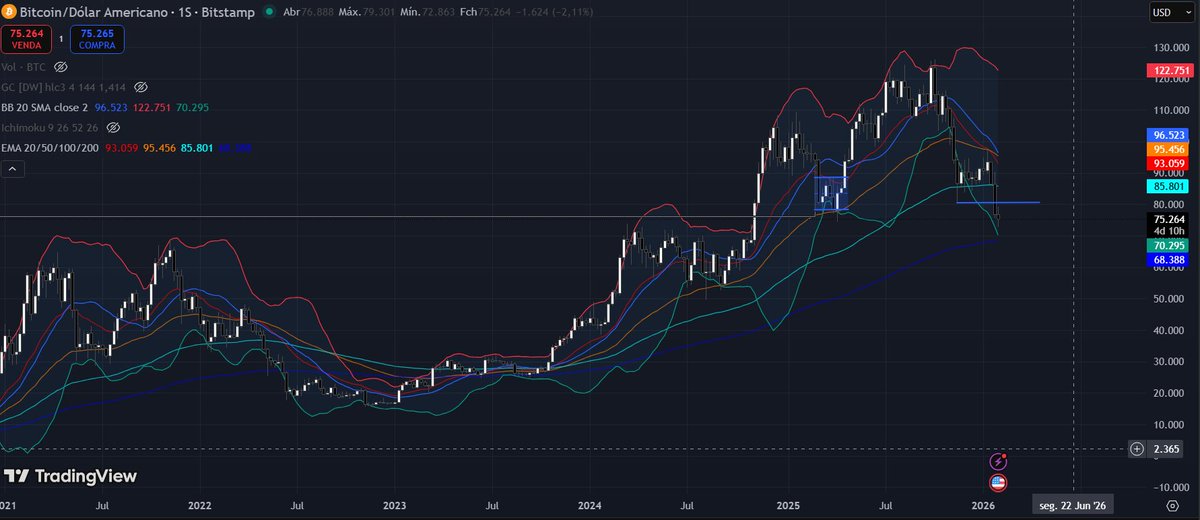1200x520 pixels.
Task: Click the TradingView logo
Action: point(70,477)
